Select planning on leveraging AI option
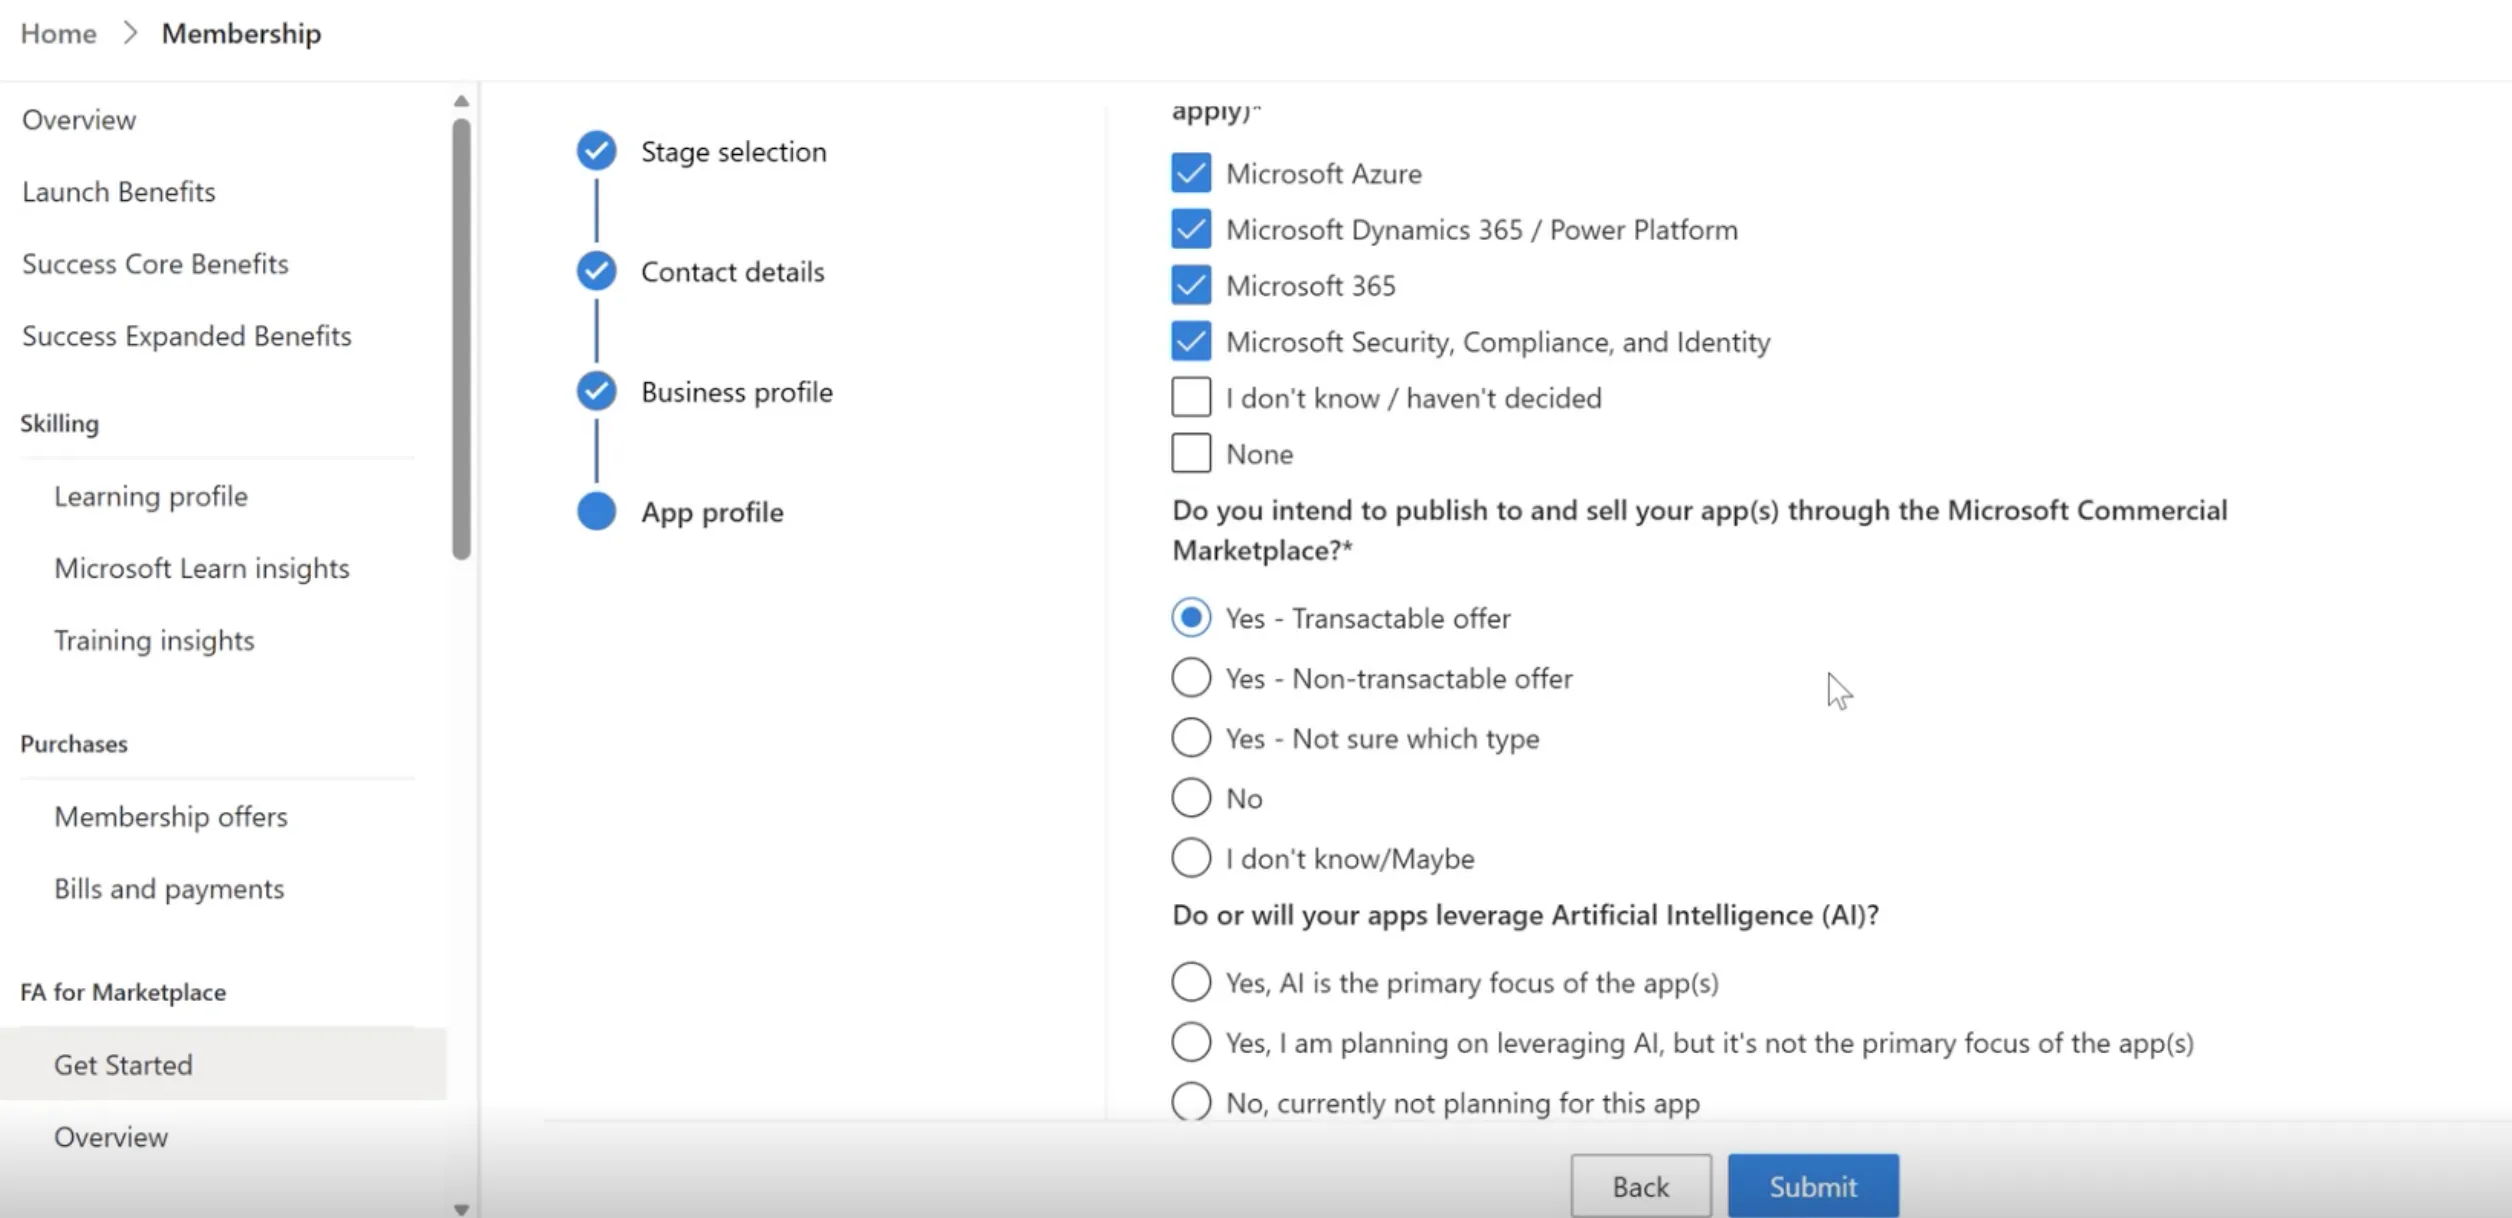The width and height of the screenshot is (2512, 1218). [1191, 1042]
